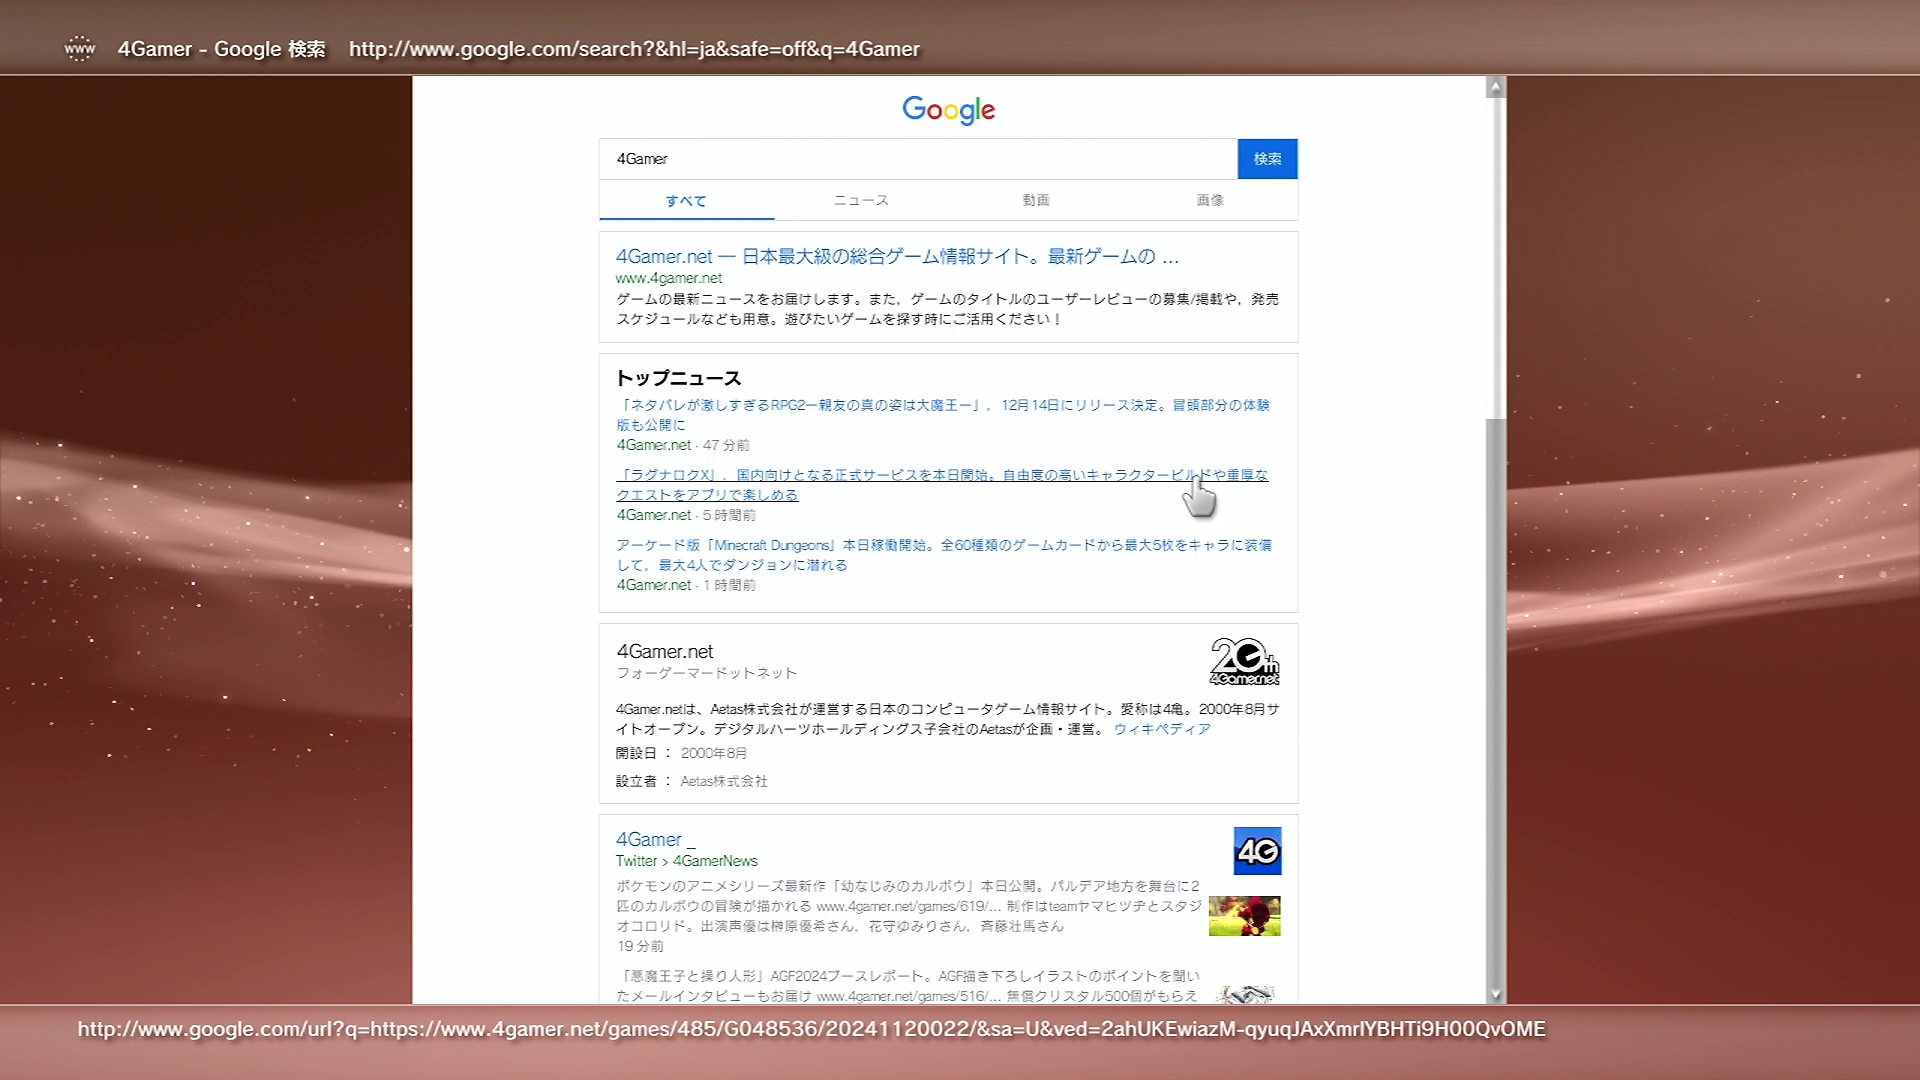Viewport: 1920px width, 1080px height.
Task: Follow the ウィキペディア link
Action: (x=1162, y=729)
